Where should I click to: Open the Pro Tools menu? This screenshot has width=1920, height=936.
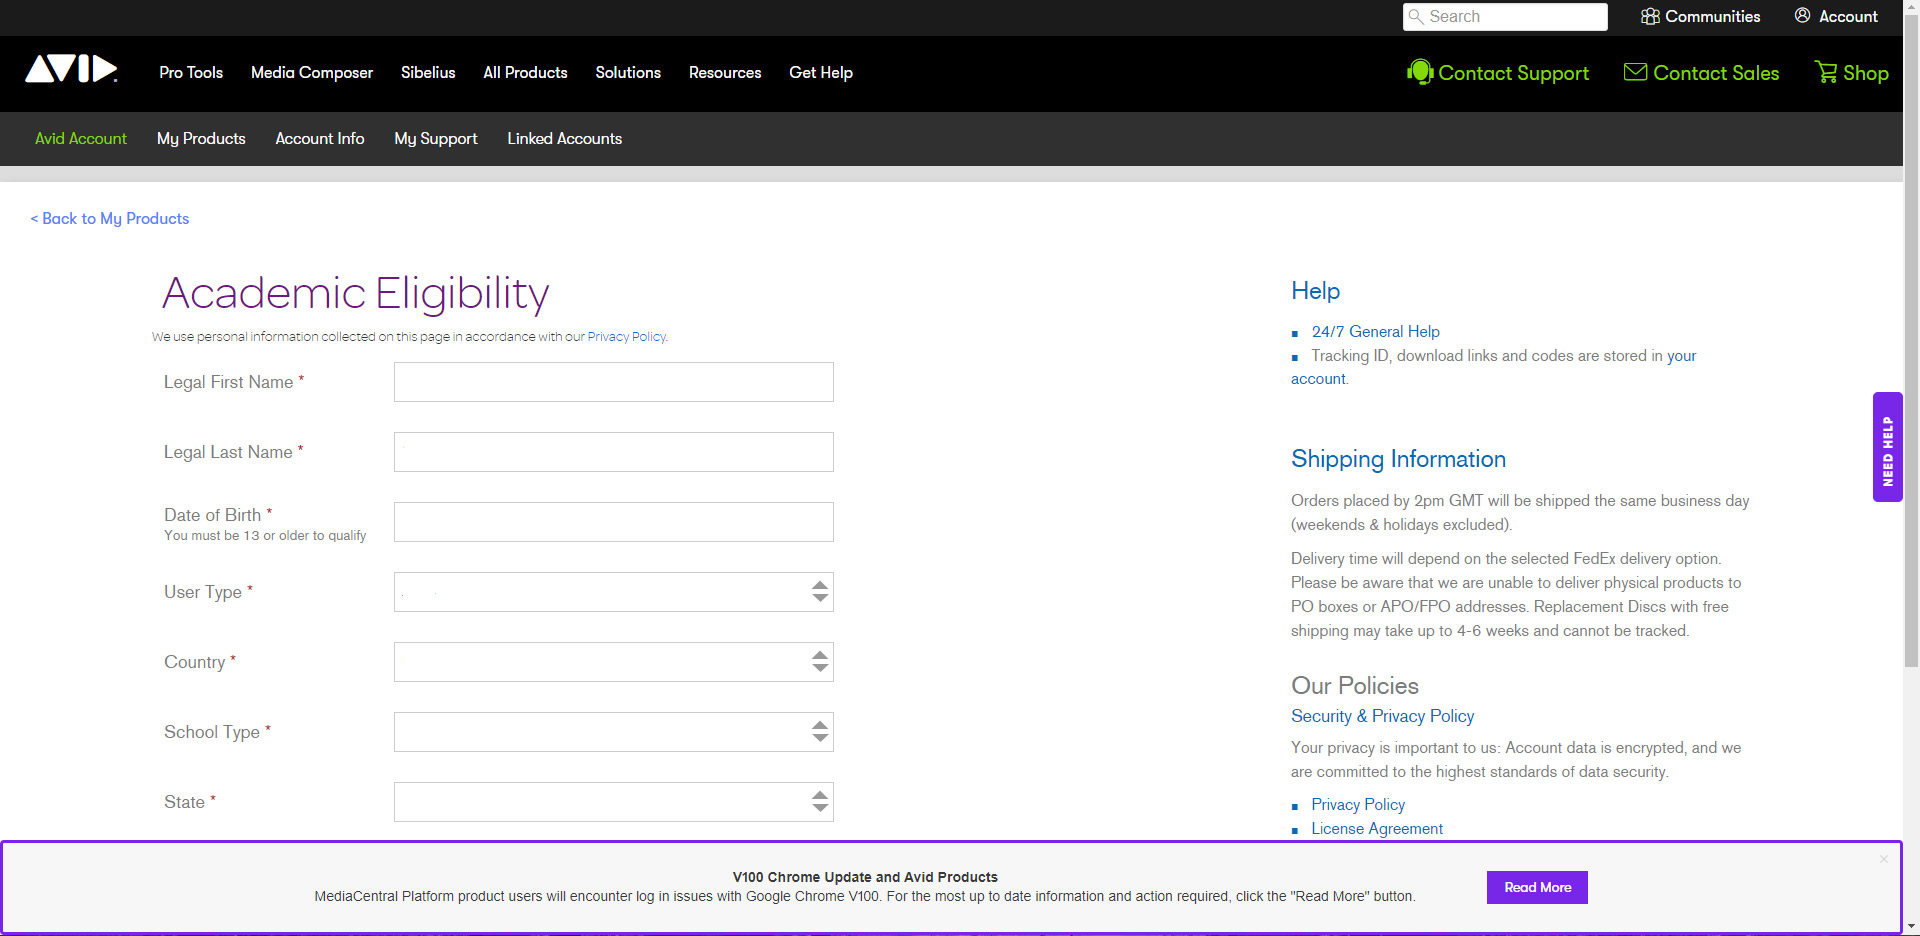191,73
